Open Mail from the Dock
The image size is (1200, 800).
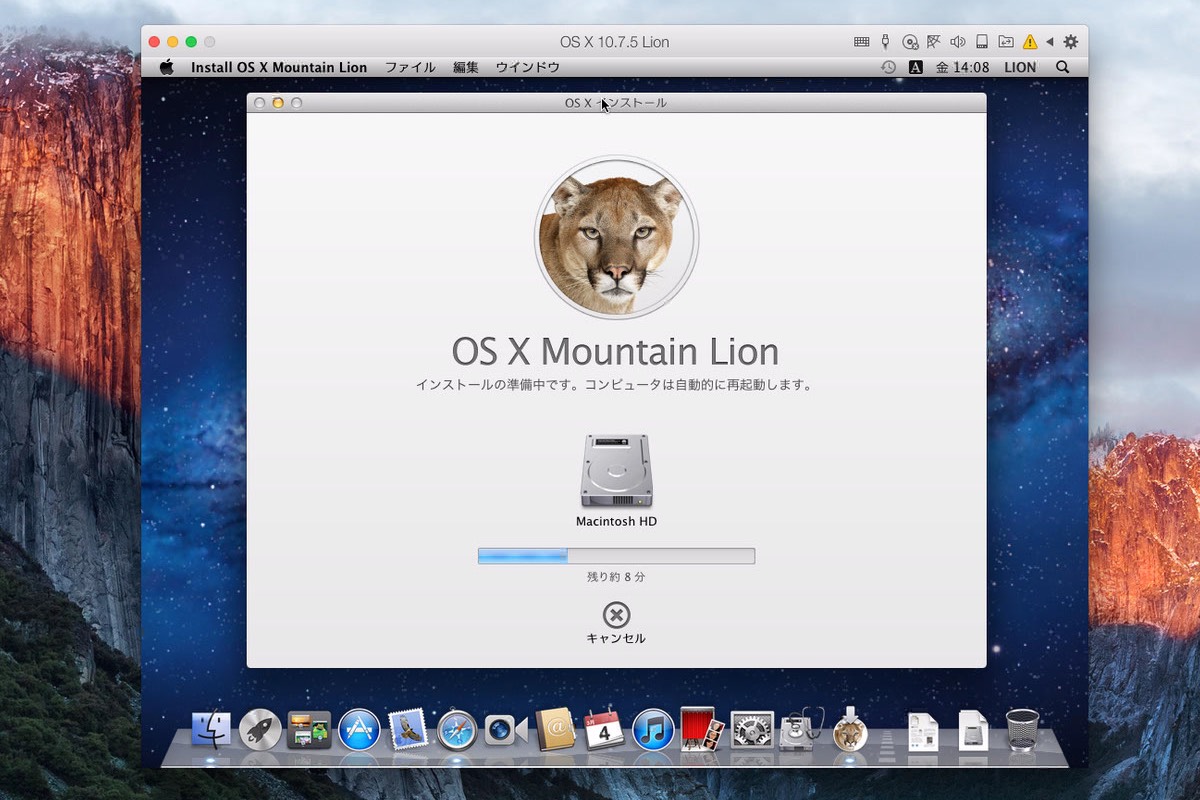[x=408, y=730]
